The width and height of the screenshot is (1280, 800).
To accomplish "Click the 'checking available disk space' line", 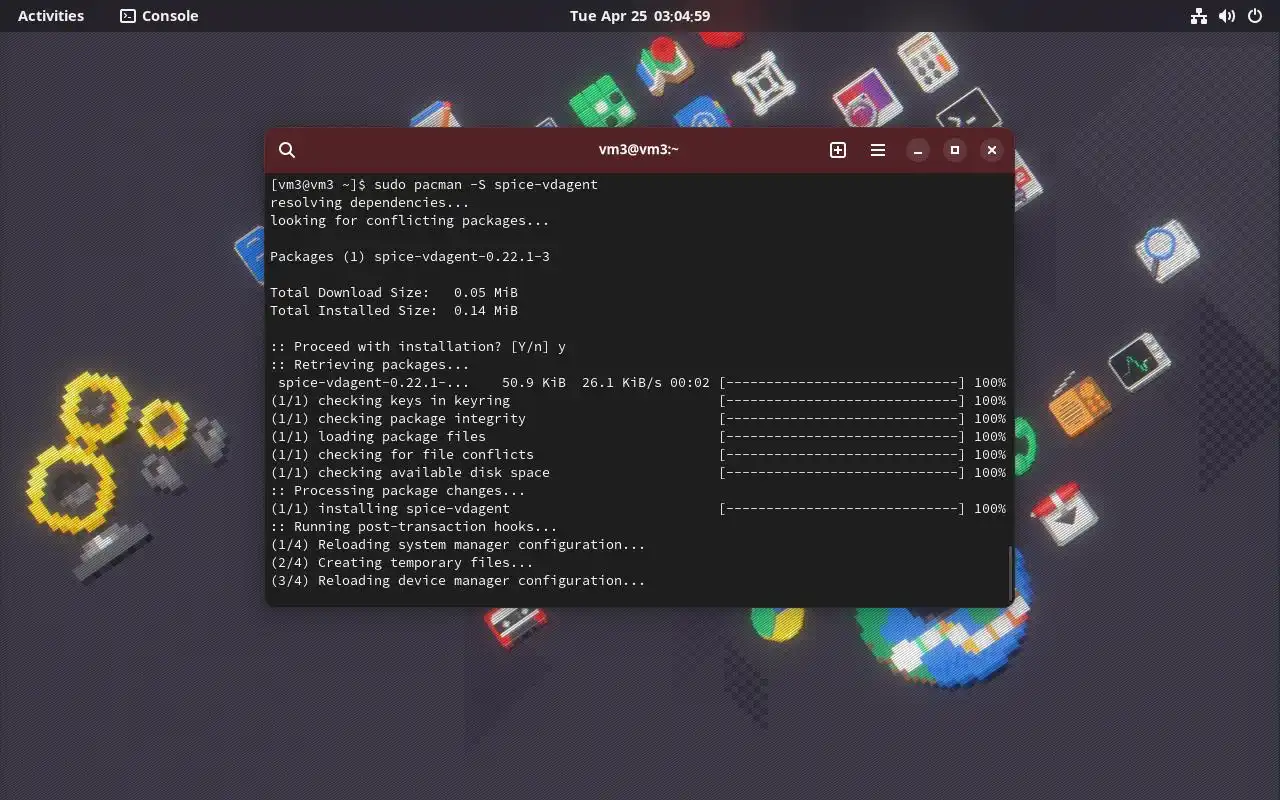I will pyautogui.click(x=638, y=472).
